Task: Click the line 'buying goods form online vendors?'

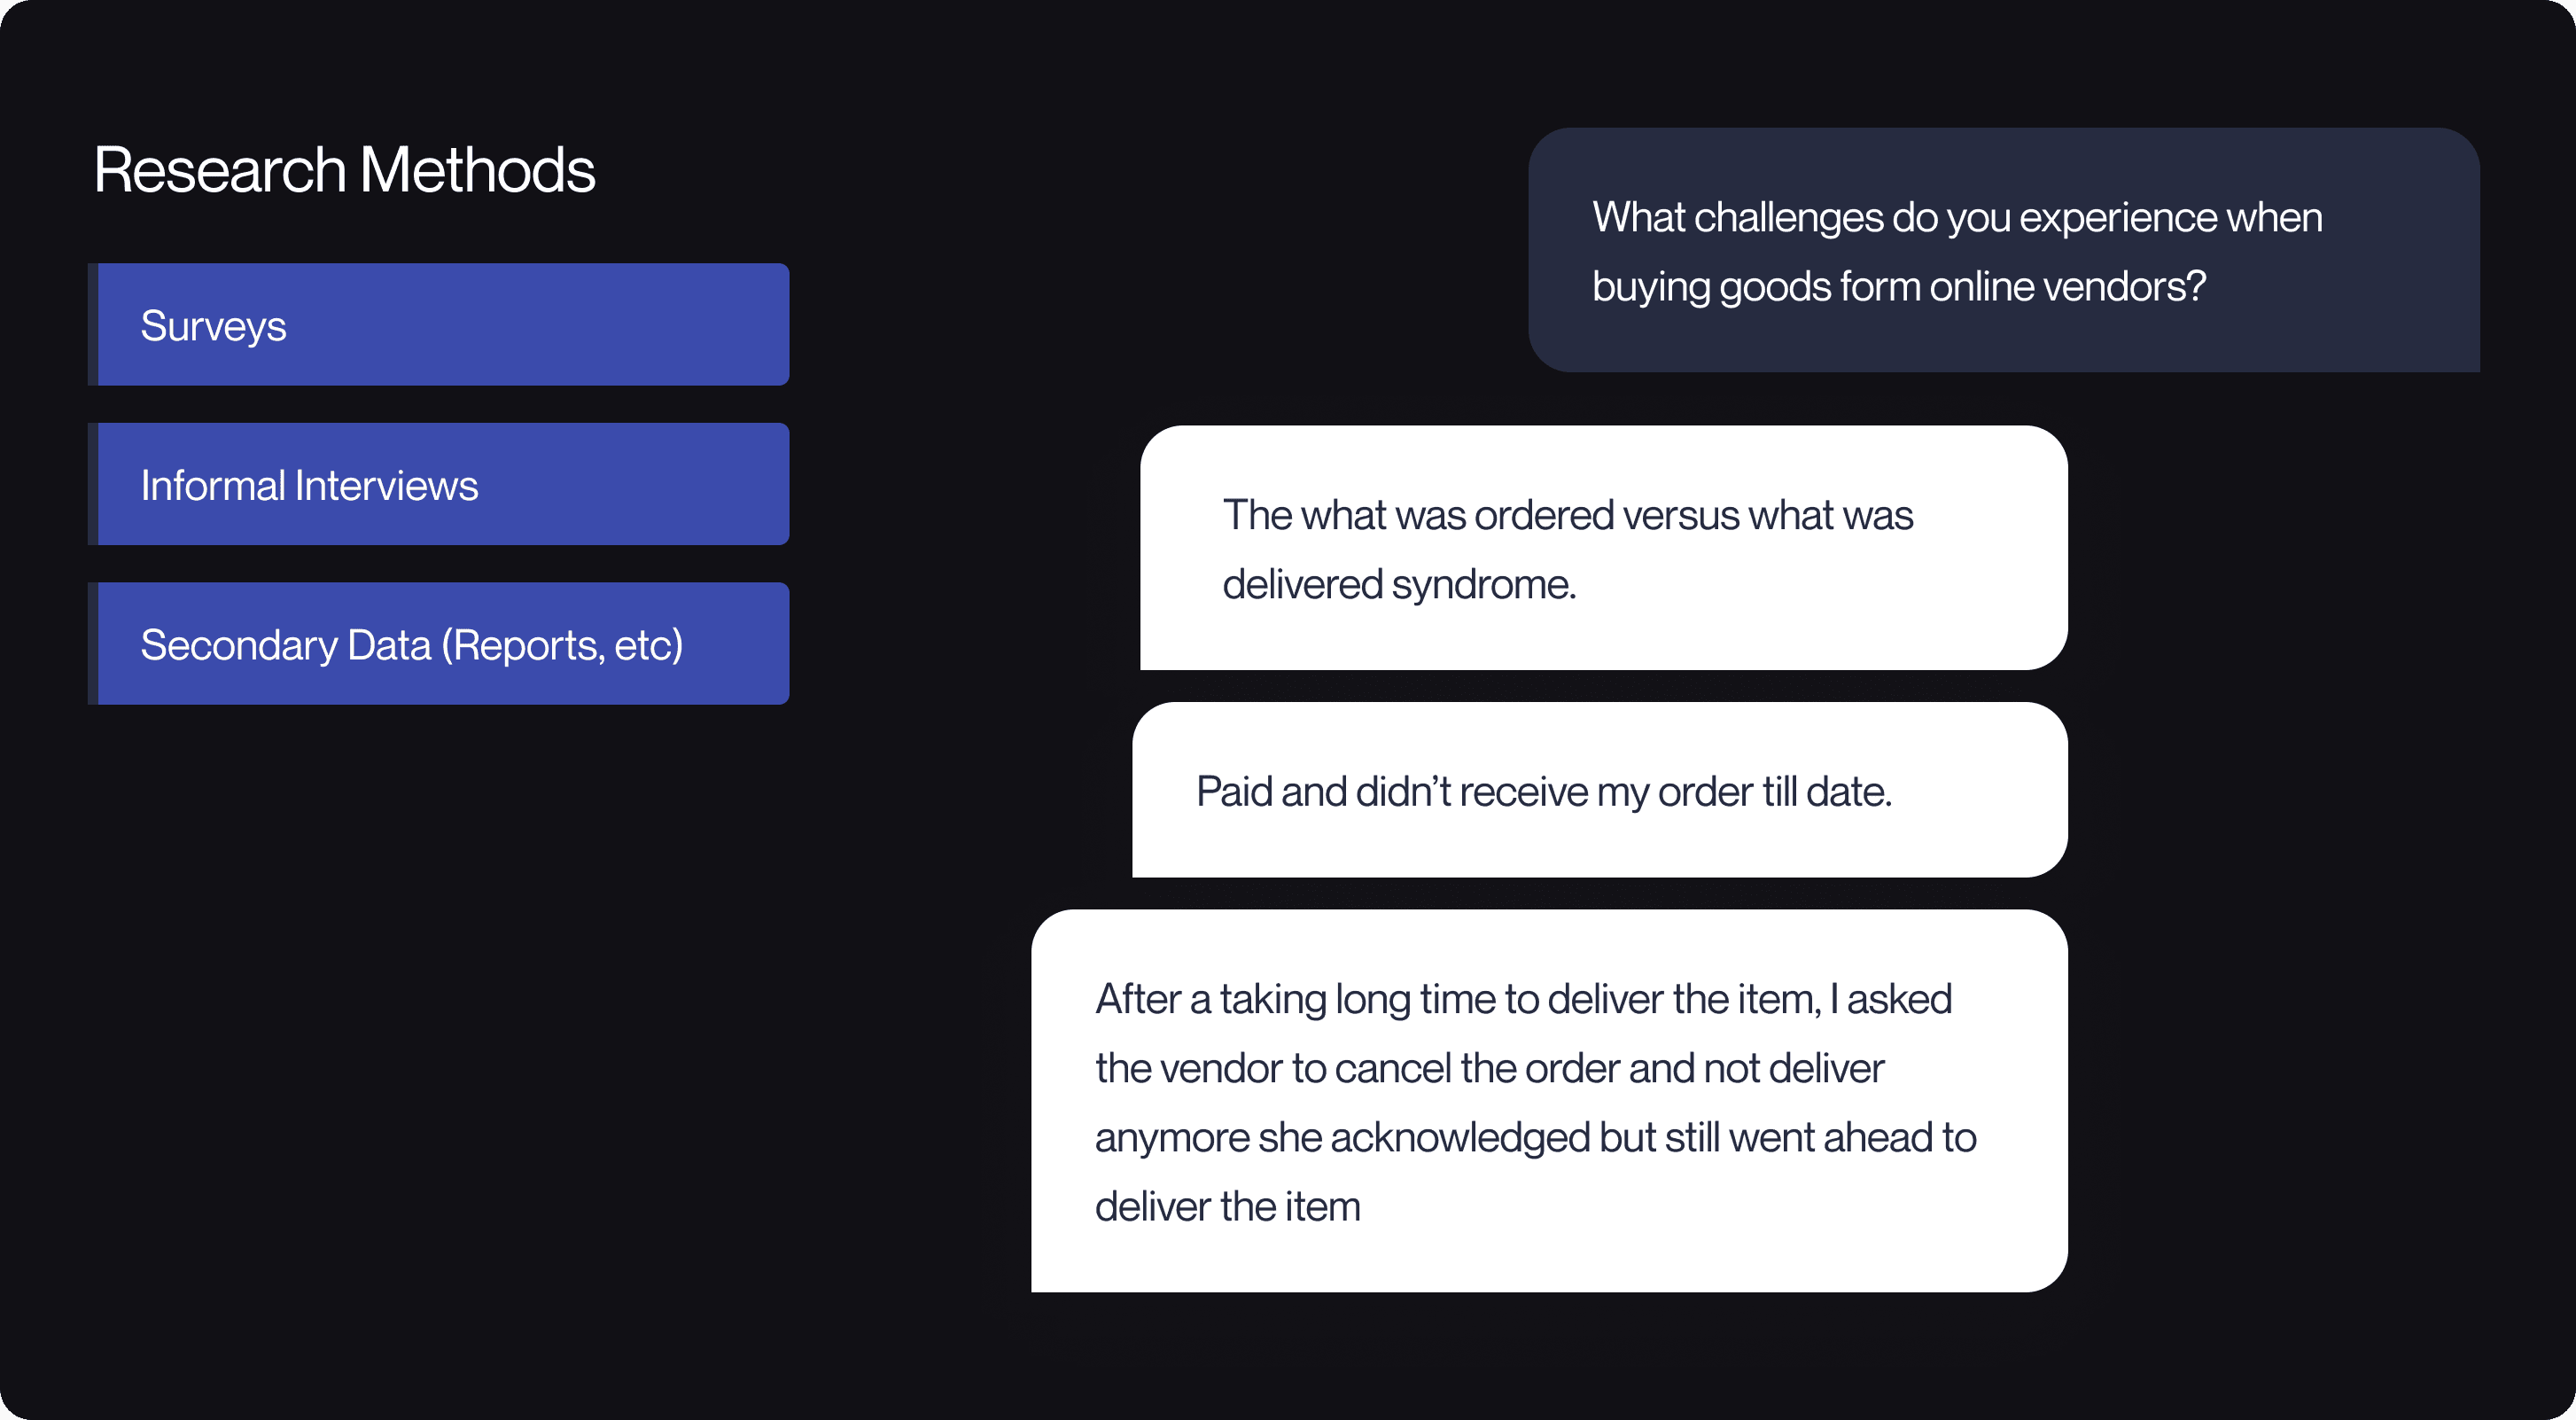Action: click(x=1899, y=287)
